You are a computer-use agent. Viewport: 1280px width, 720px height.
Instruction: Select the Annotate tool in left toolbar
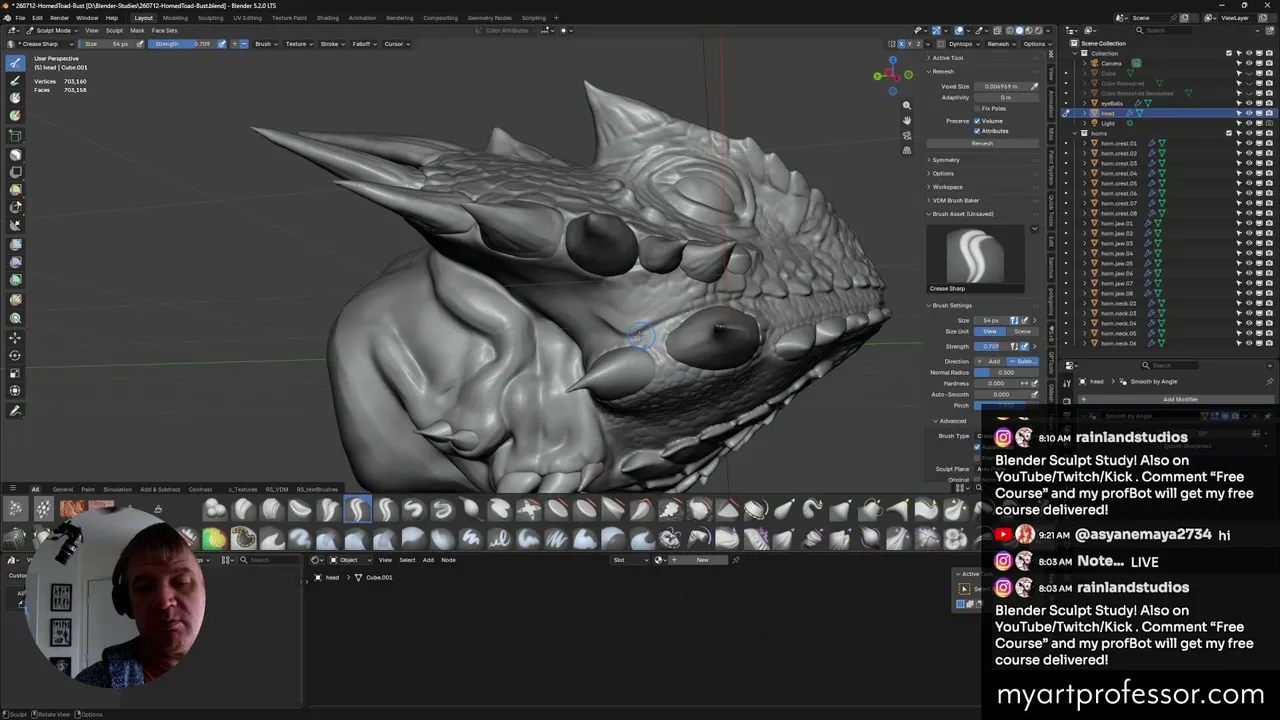[15, 411]
